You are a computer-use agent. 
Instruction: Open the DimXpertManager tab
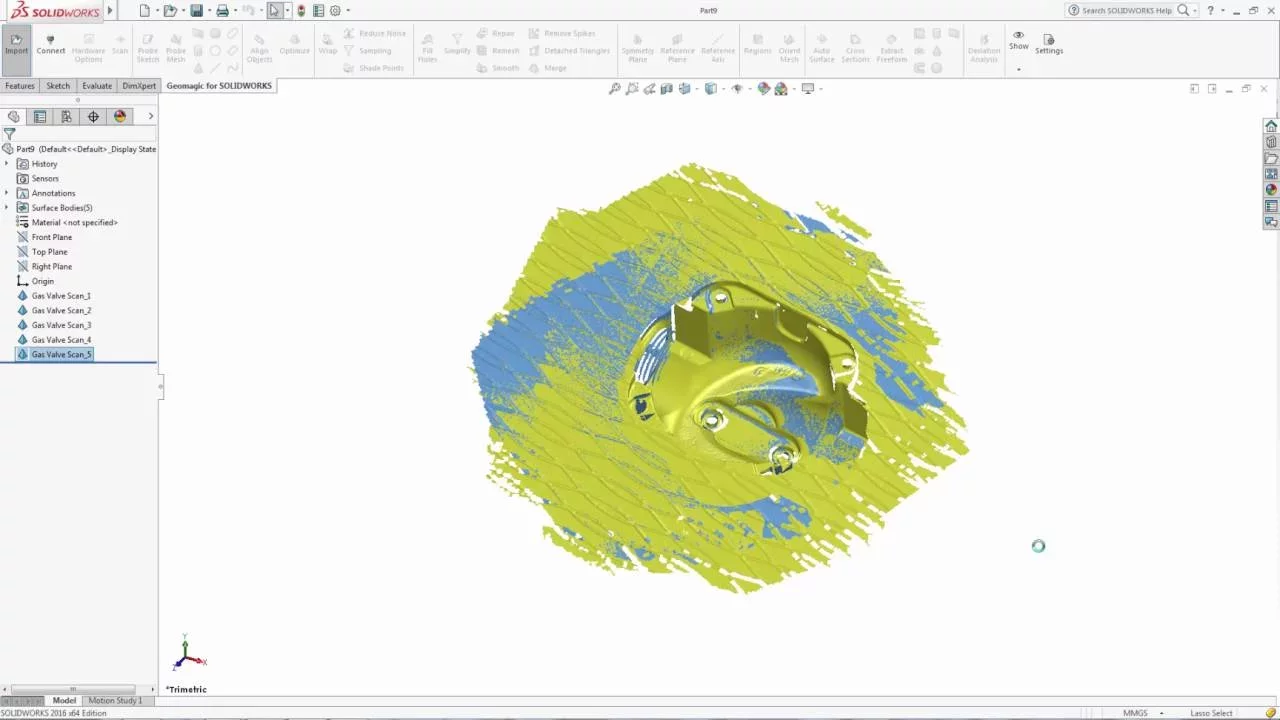[93, 116]
